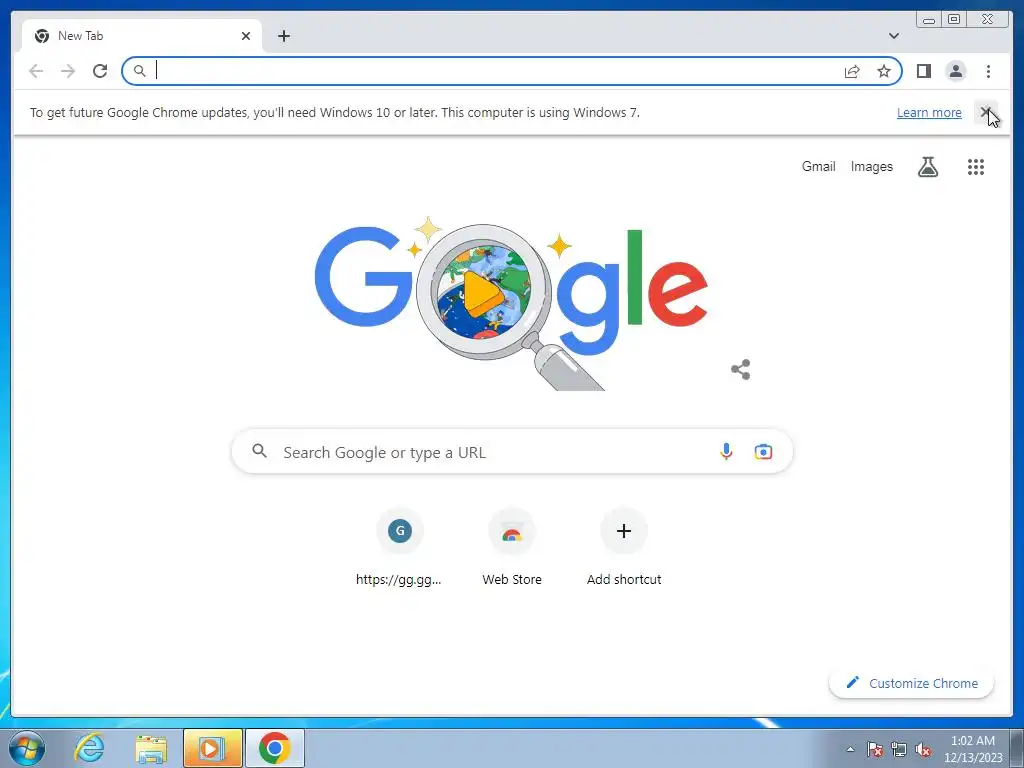Image resolution: width=1024 pixels, height=768 pixels.
Task: Open Gmail link
Action: (818, 167)
